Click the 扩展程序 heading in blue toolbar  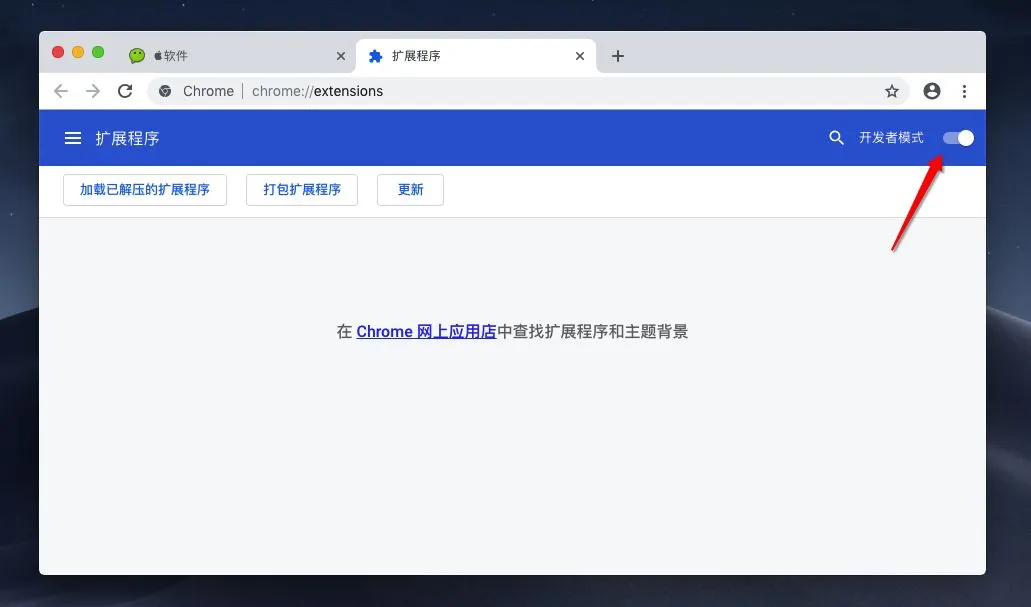(x=128, y=138)
